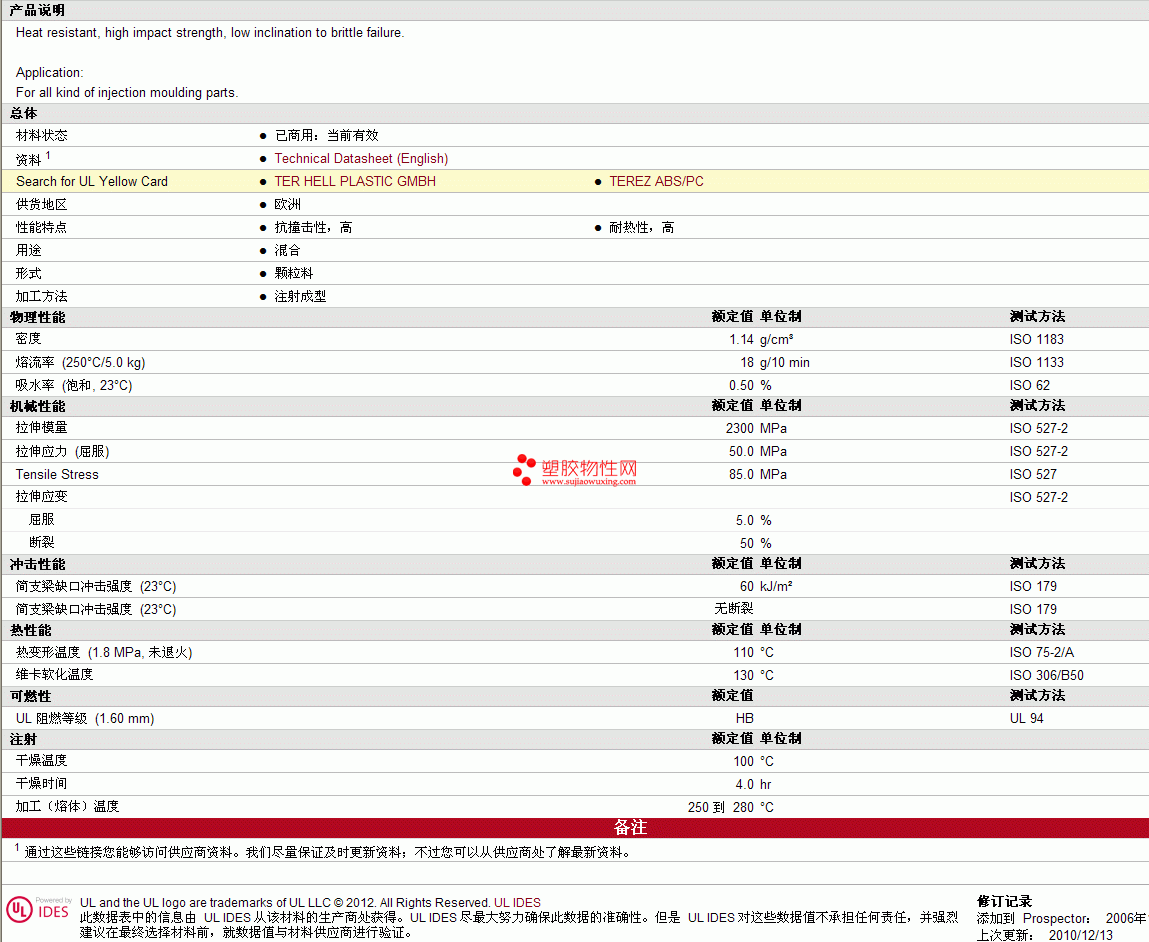Click the red UL IDES link after "All Rights Reserved."
This screenshot has height=942, width=1149.
pos(517,902)
